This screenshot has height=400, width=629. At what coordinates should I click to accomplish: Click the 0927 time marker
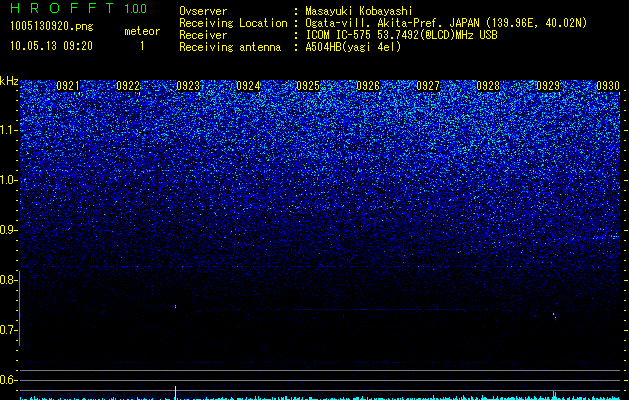428,86
